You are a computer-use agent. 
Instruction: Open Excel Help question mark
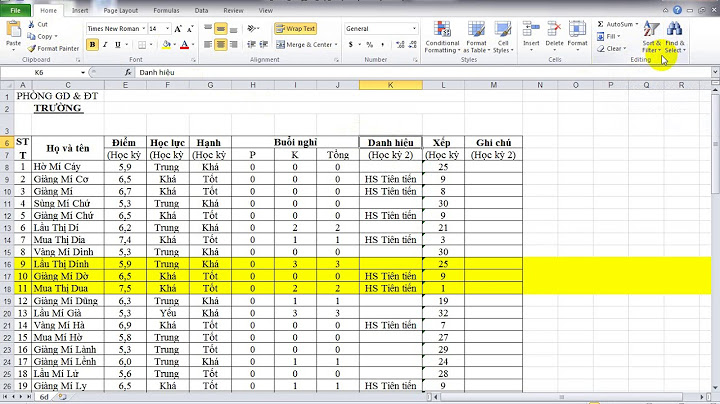pyautogui.click(x=677, y=10)
